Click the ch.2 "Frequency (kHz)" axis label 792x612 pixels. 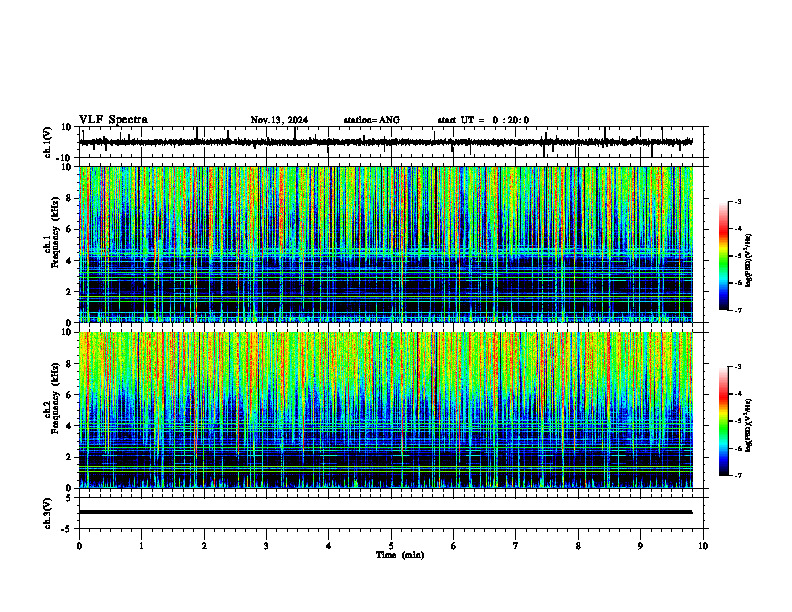click(x=55, y=398)
